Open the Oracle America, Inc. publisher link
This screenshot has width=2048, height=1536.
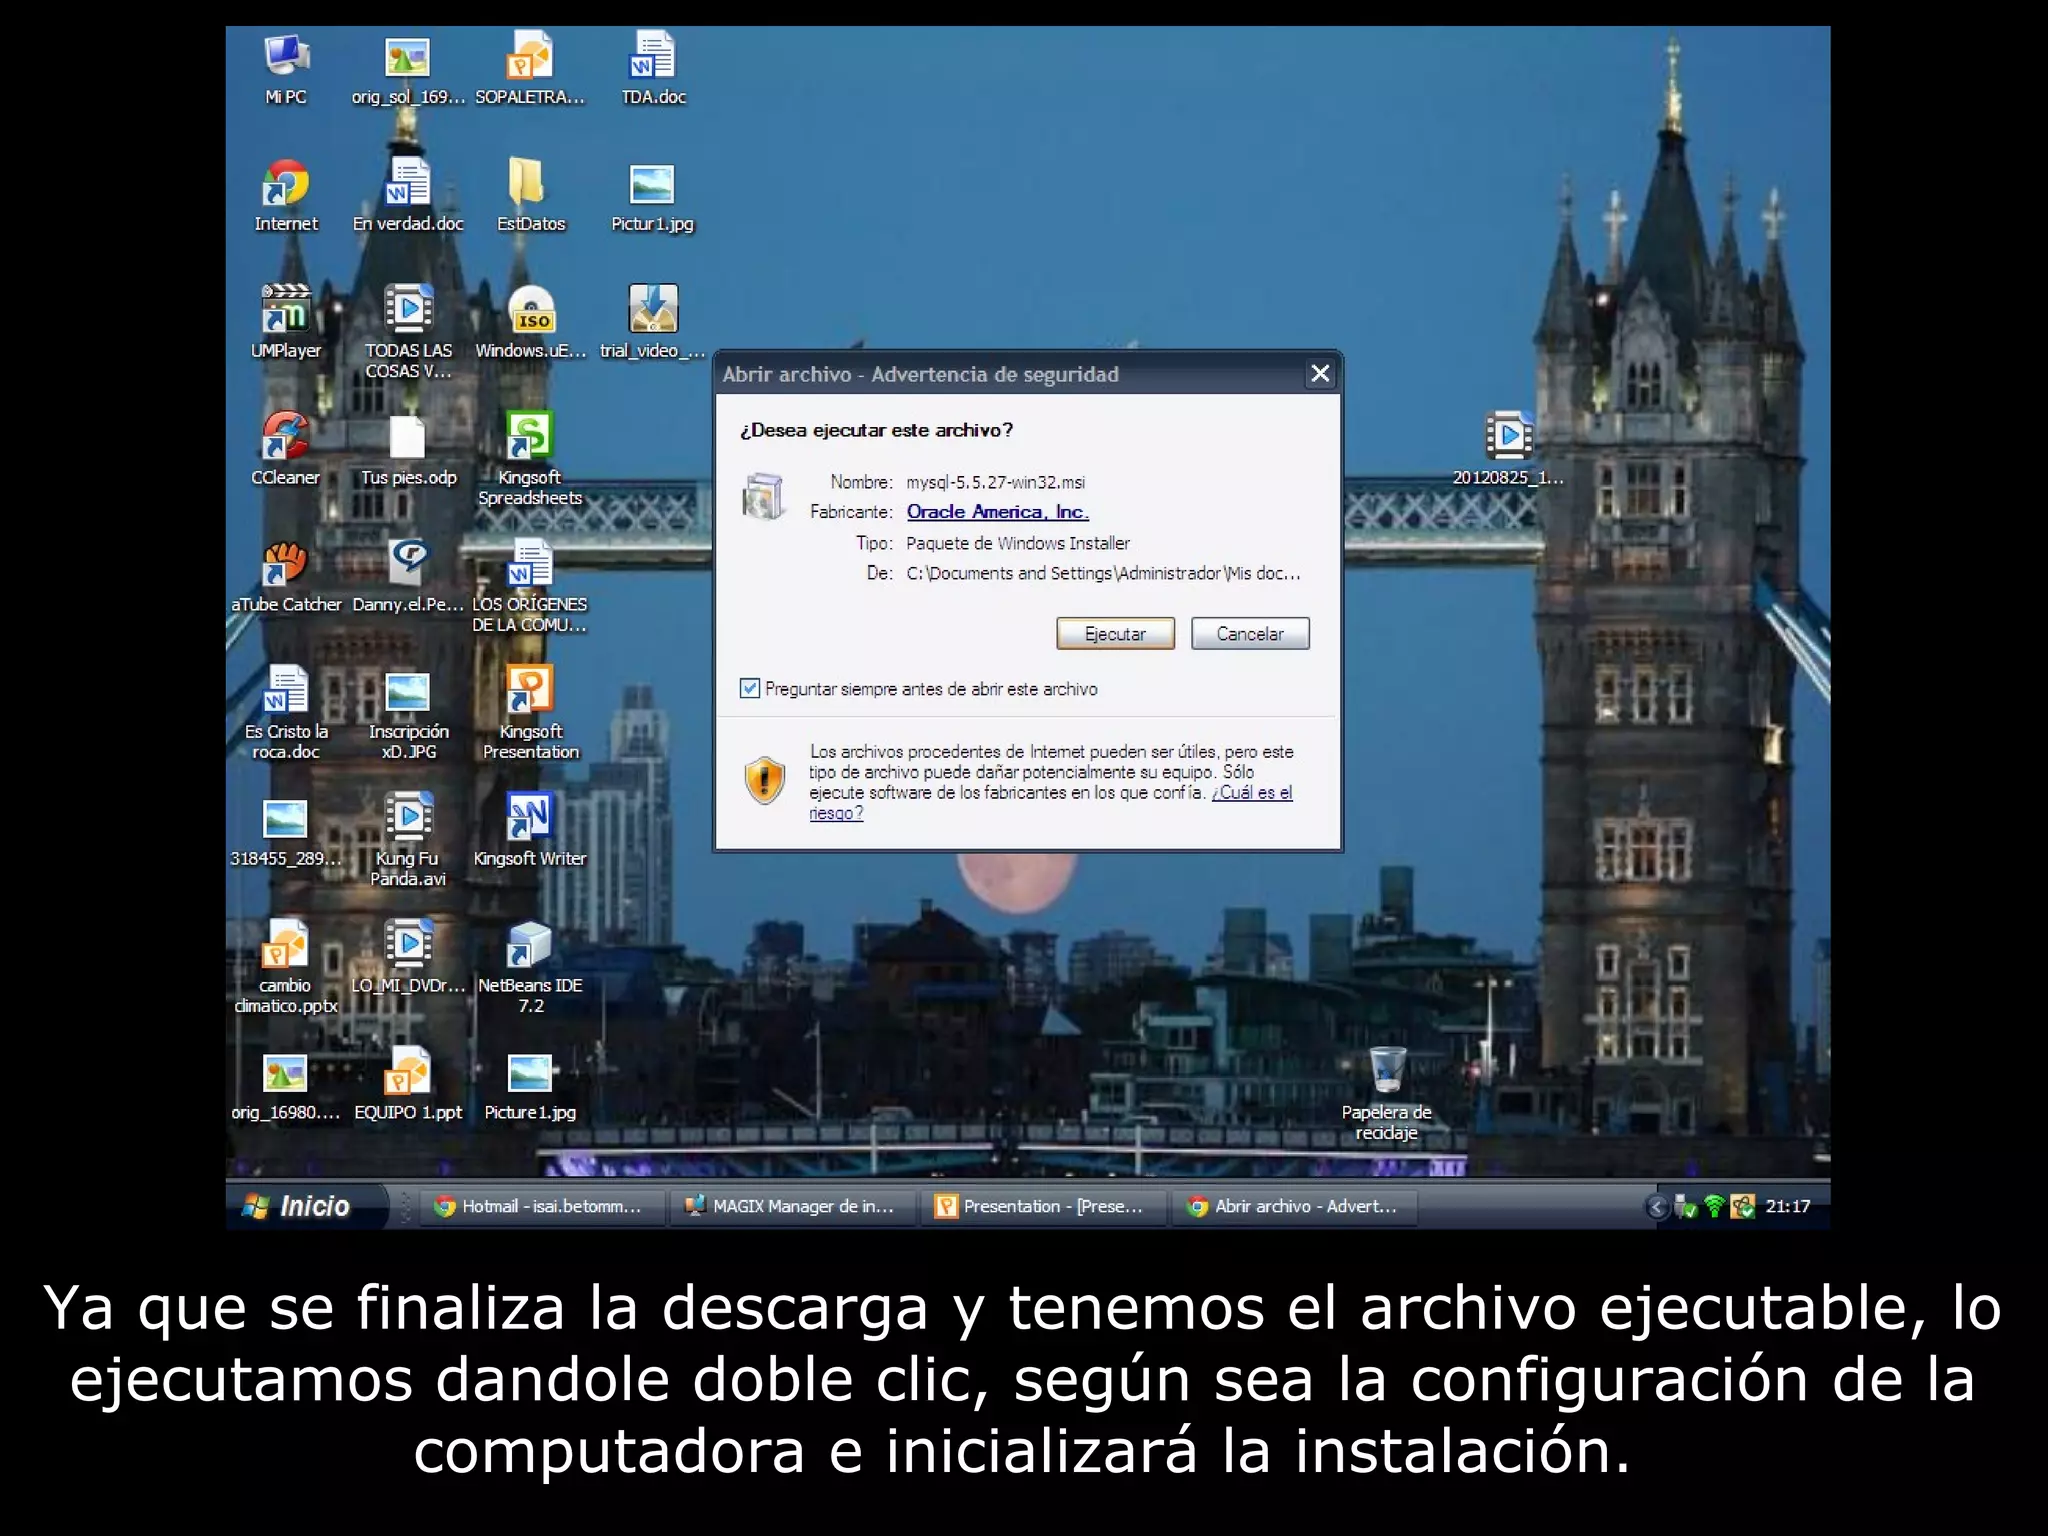click(x=997, y=512)
